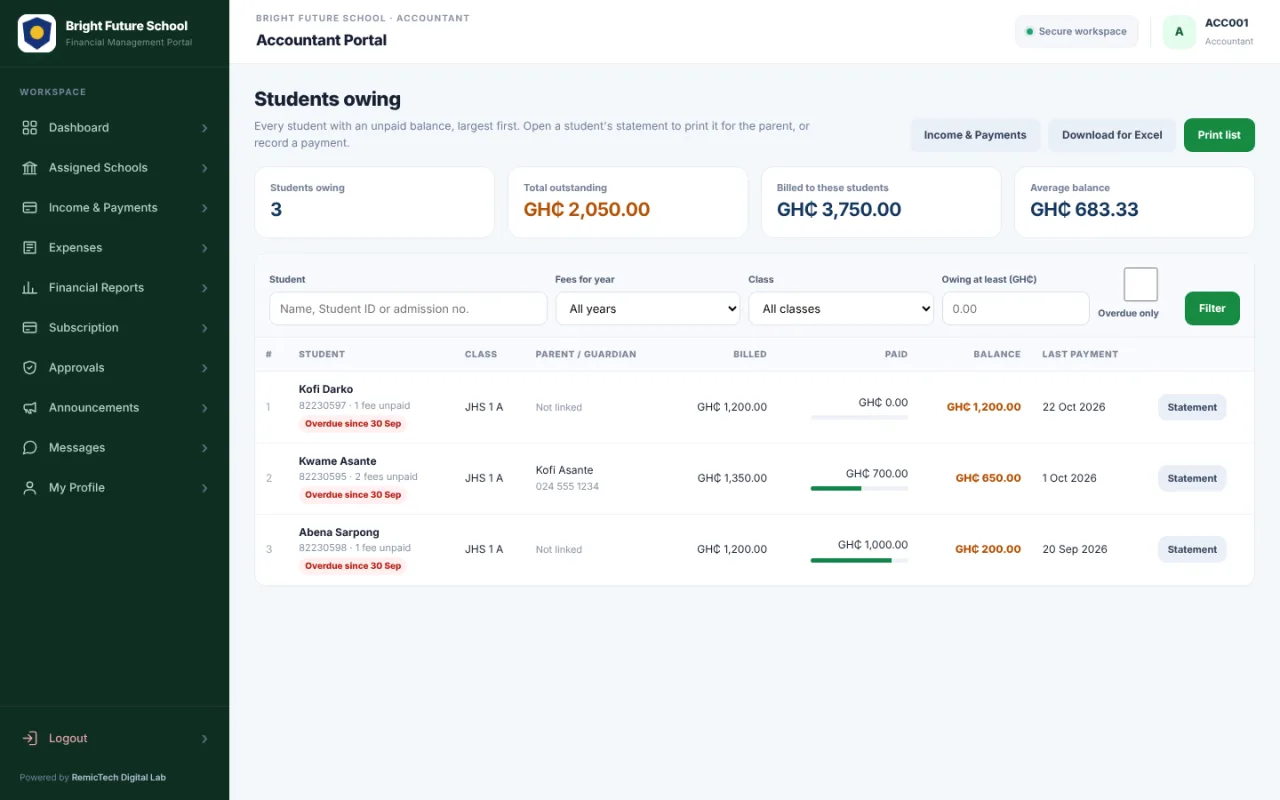Click the Announcements megaphone icon
Screen dimensions: 1280x800
tap(30, 408)
